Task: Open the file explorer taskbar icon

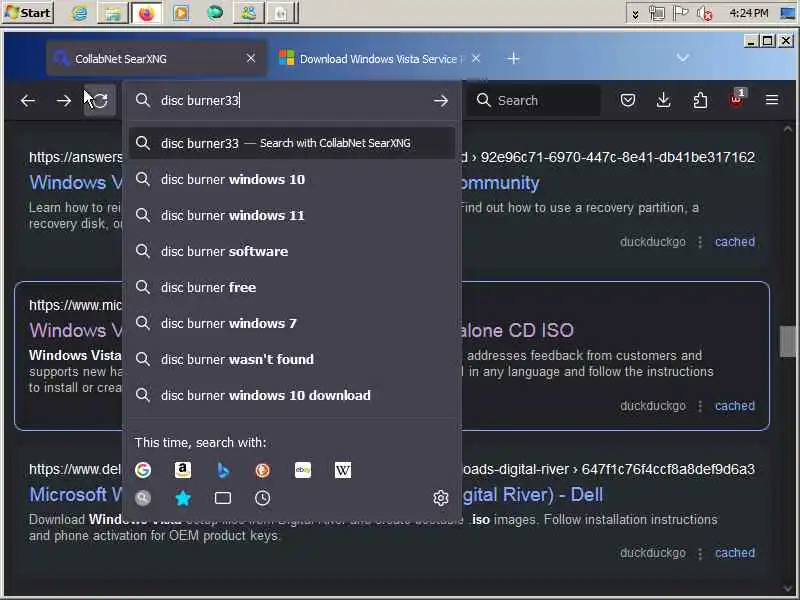Action: (112, 13)
